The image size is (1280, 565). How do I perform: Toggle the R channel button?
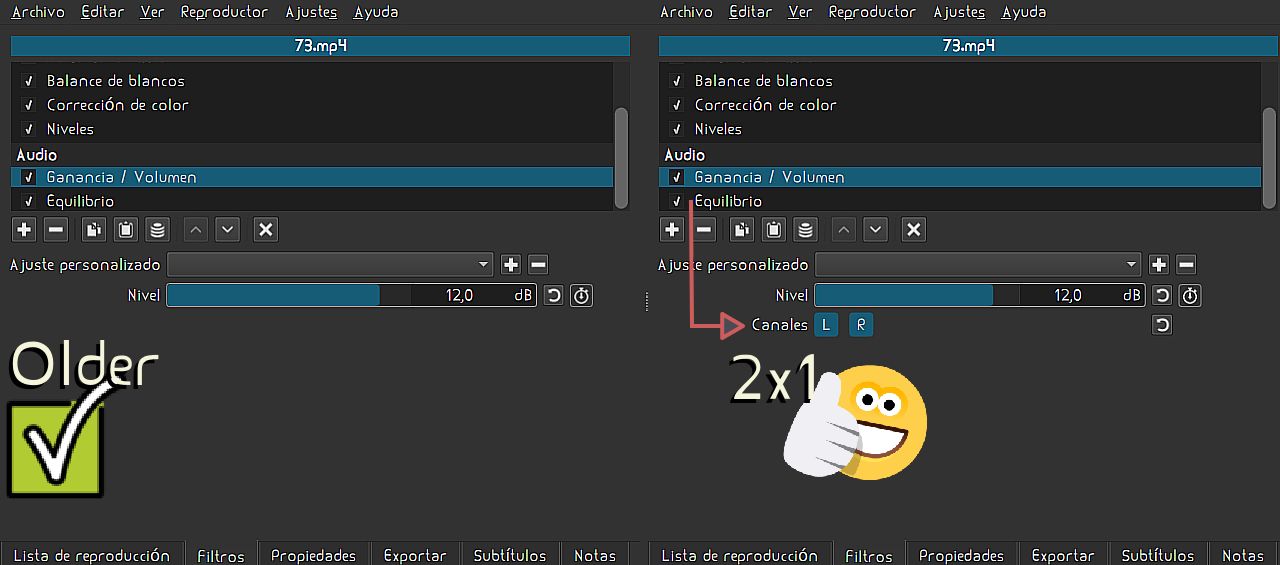coord(861,325)
